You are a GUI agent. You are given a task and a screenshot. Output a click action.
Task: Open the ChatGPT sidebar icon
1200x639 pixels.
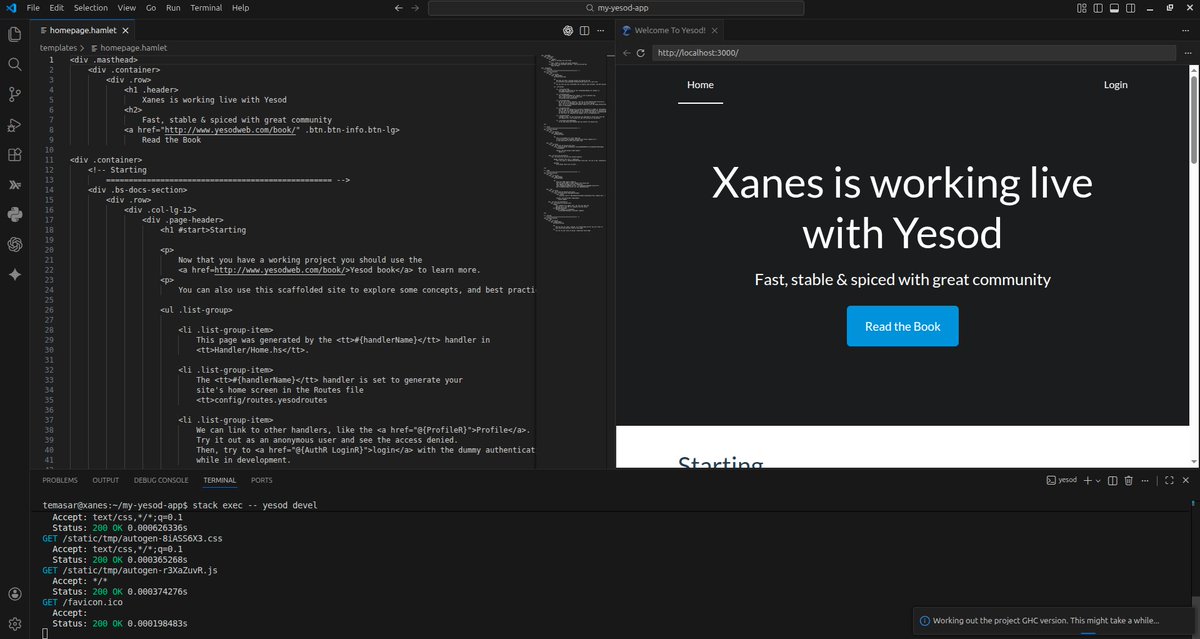14,244
